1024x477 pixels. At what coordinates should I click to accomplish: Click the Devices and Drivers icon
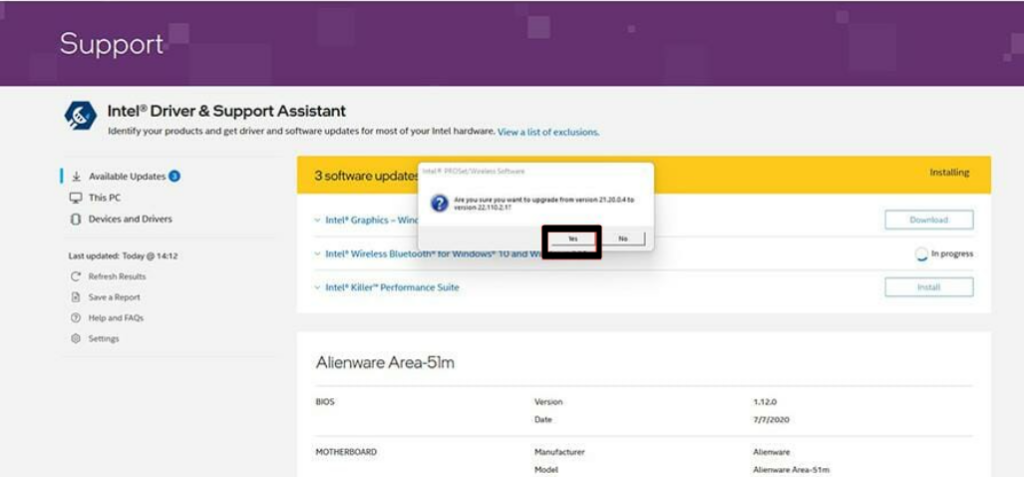(76, 220)
